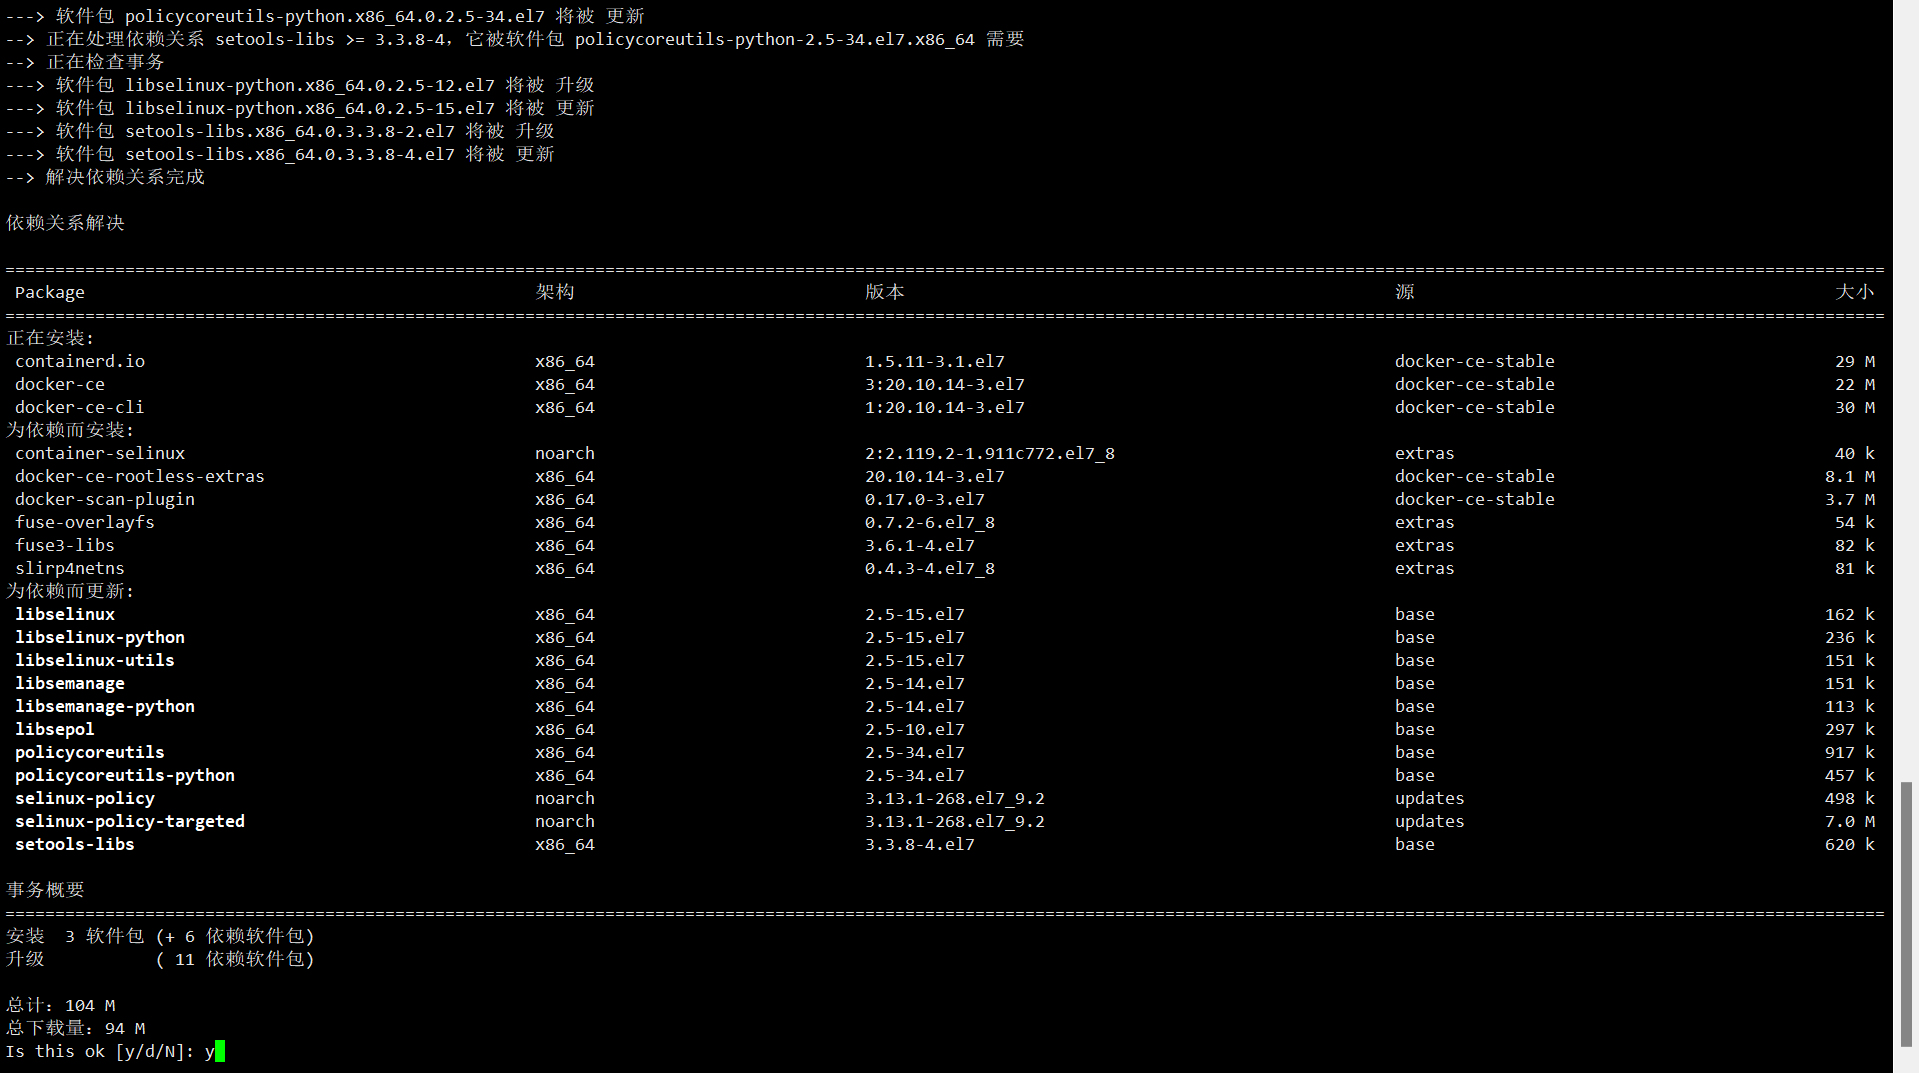Click the libselinux-python 2.5-12.el7 log line
The width and height of the screenshot is (1919, 1073).
coord(300,85)
